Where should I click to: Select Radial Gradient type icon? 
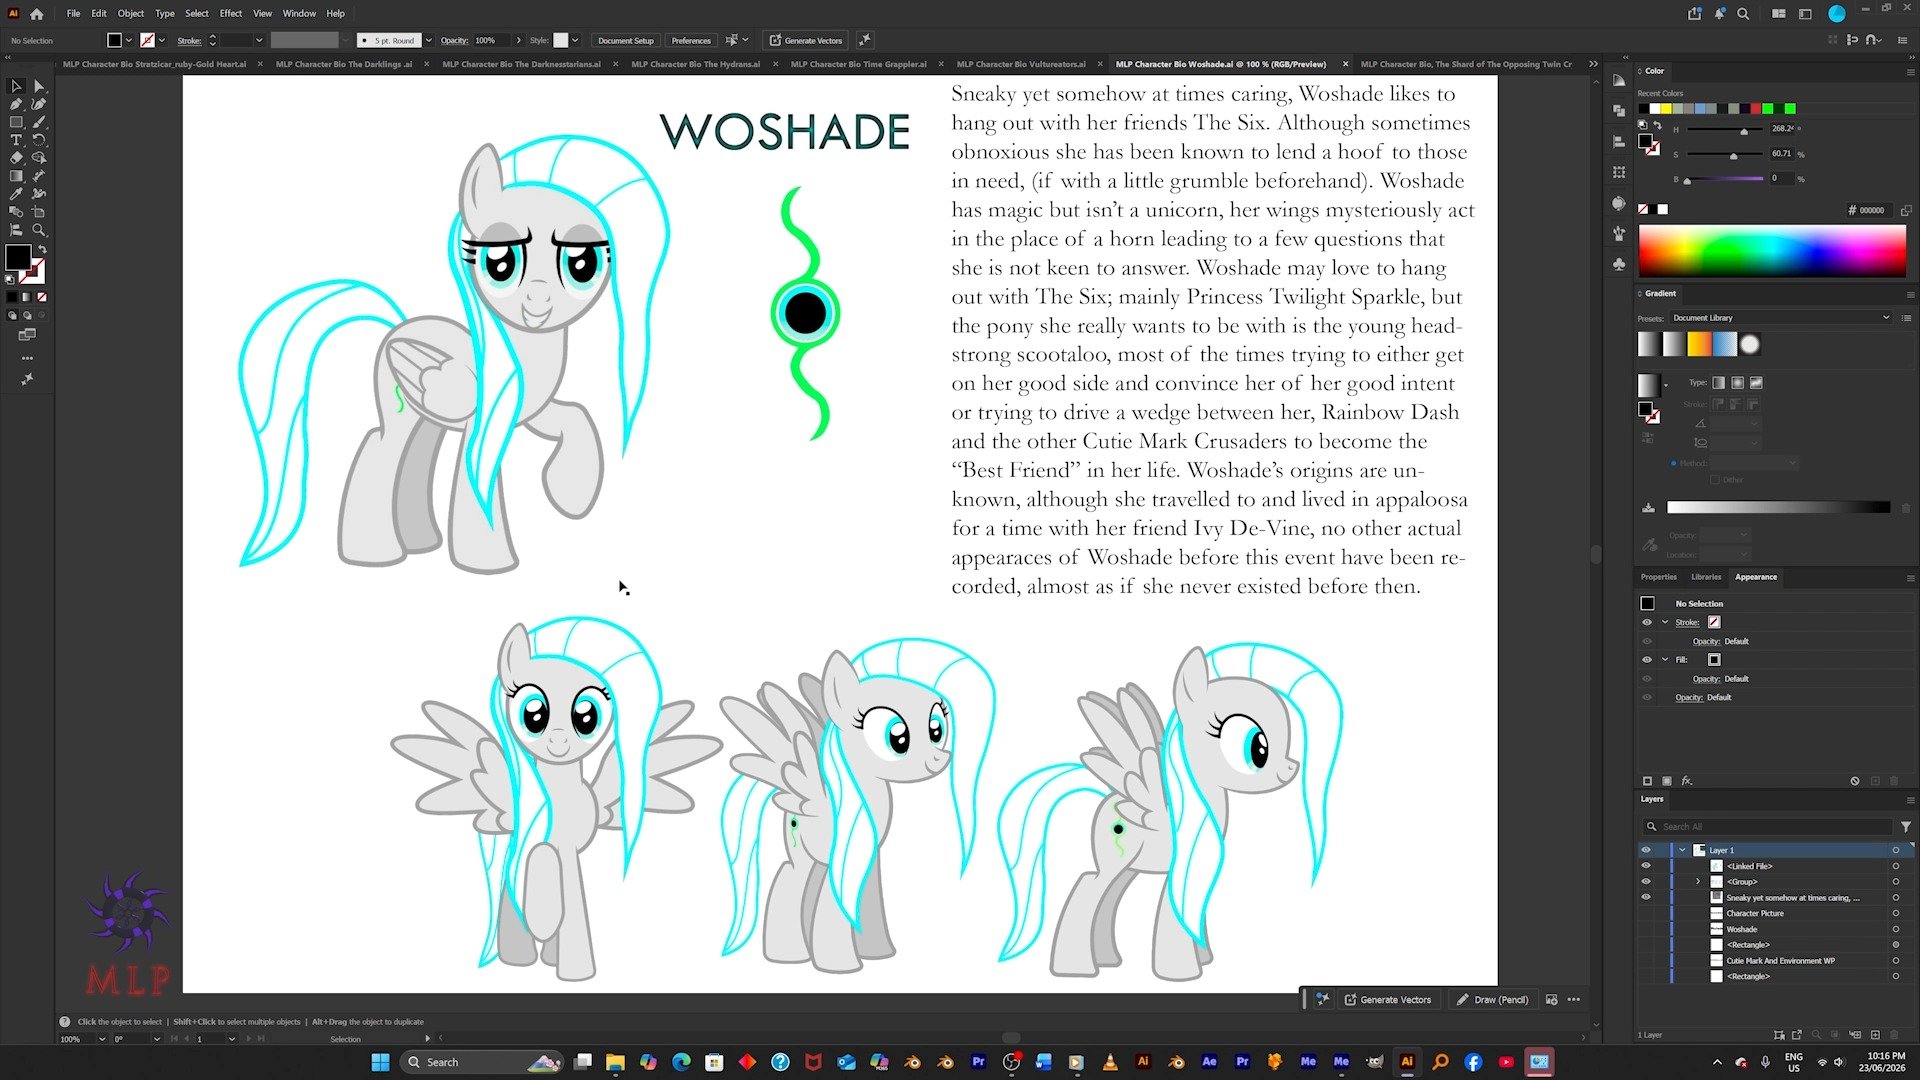click(x=1737, y=383)
